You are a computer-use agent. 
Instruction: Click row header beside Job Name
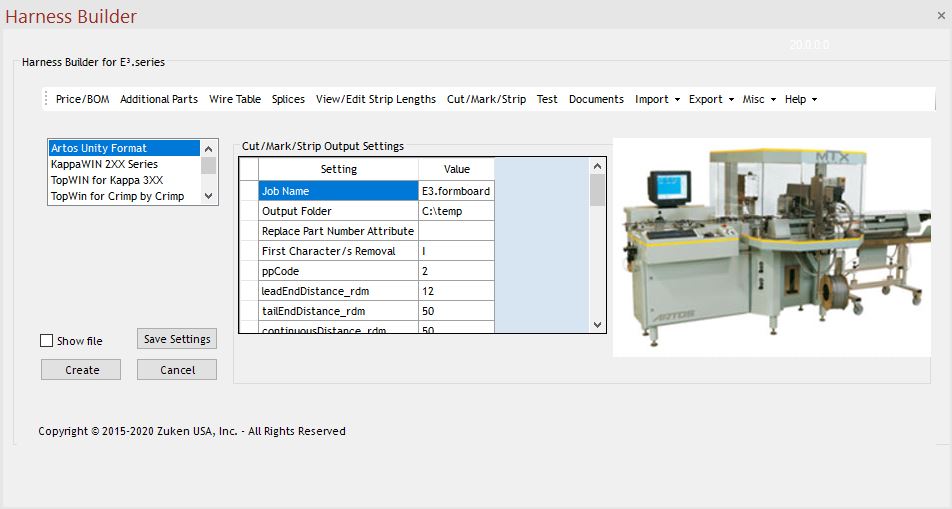point(249,191)
